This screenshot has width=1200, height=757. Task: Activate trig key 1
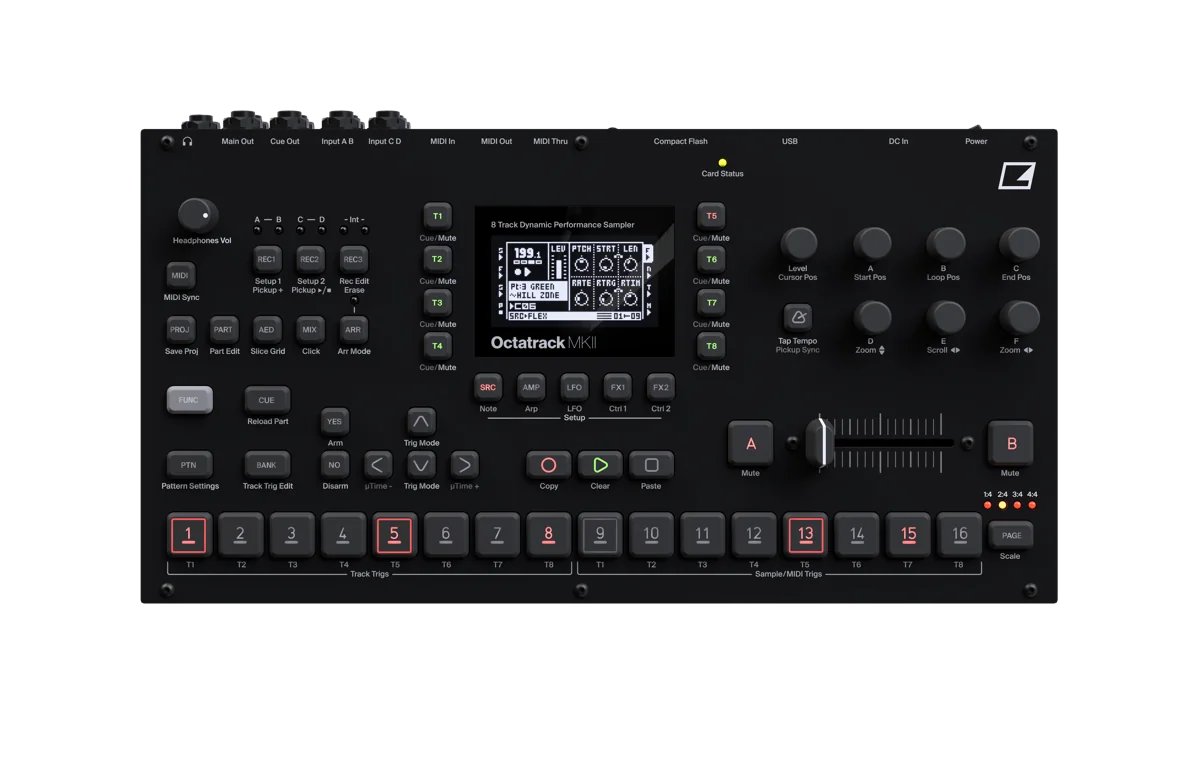tap(188, 535)
